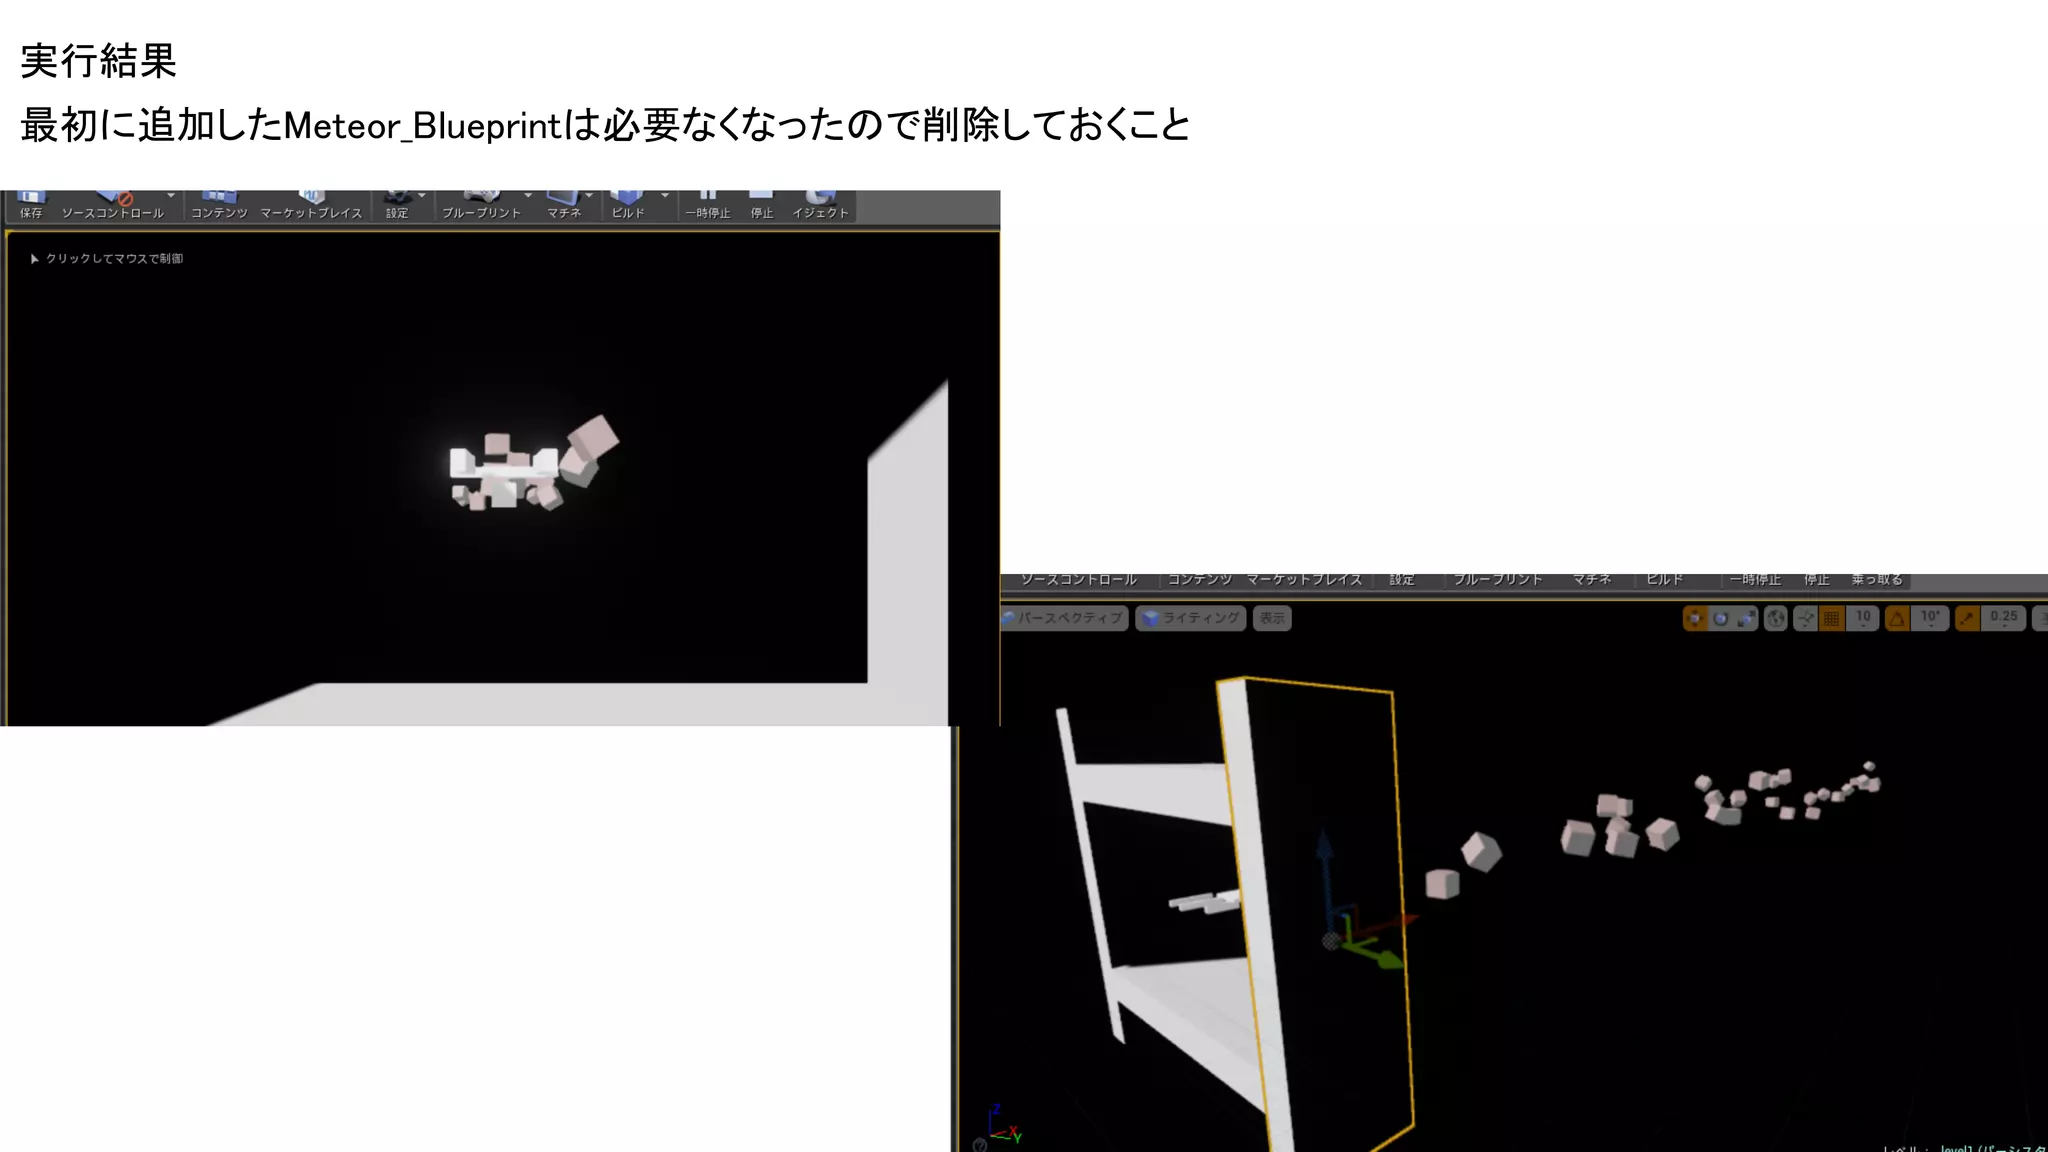The width and height of the screenshot is (2048, 1152).
Task: Open 設定 in right editor toolbar
Action: pos(1402,580)
